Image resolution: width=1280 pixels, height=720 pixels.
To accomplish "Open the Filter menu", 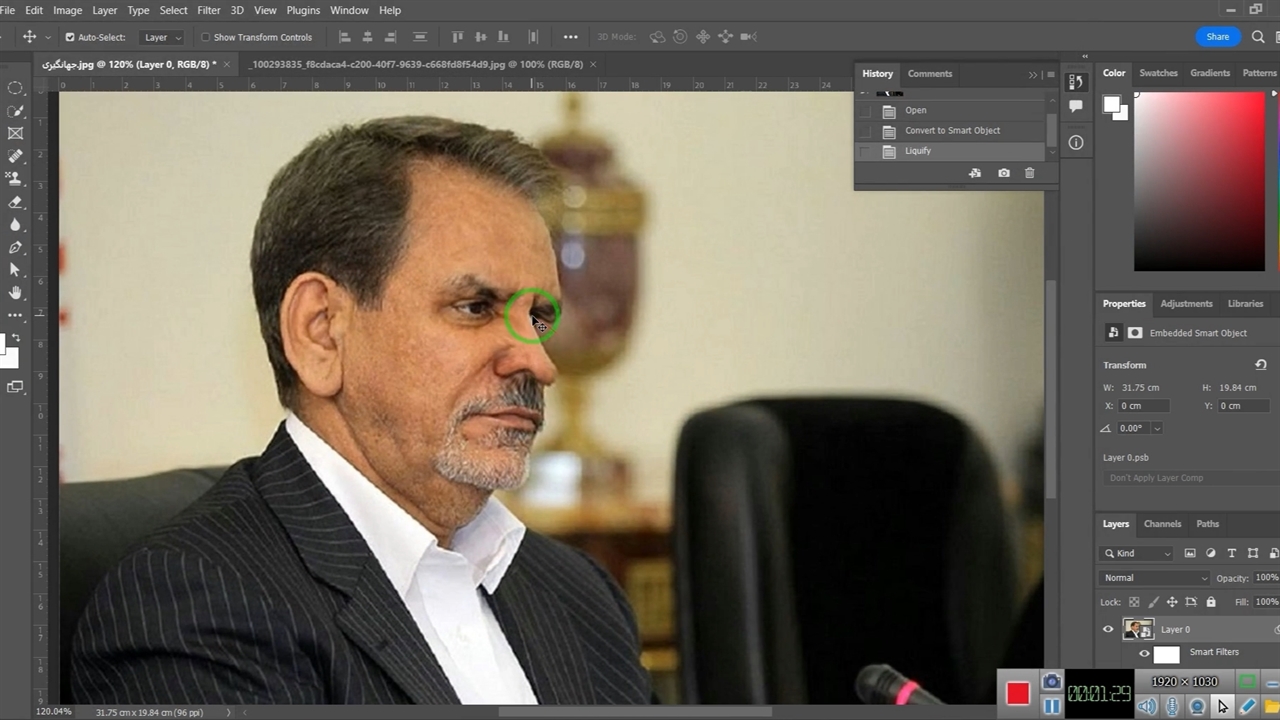I will click(x=209, y=10).
